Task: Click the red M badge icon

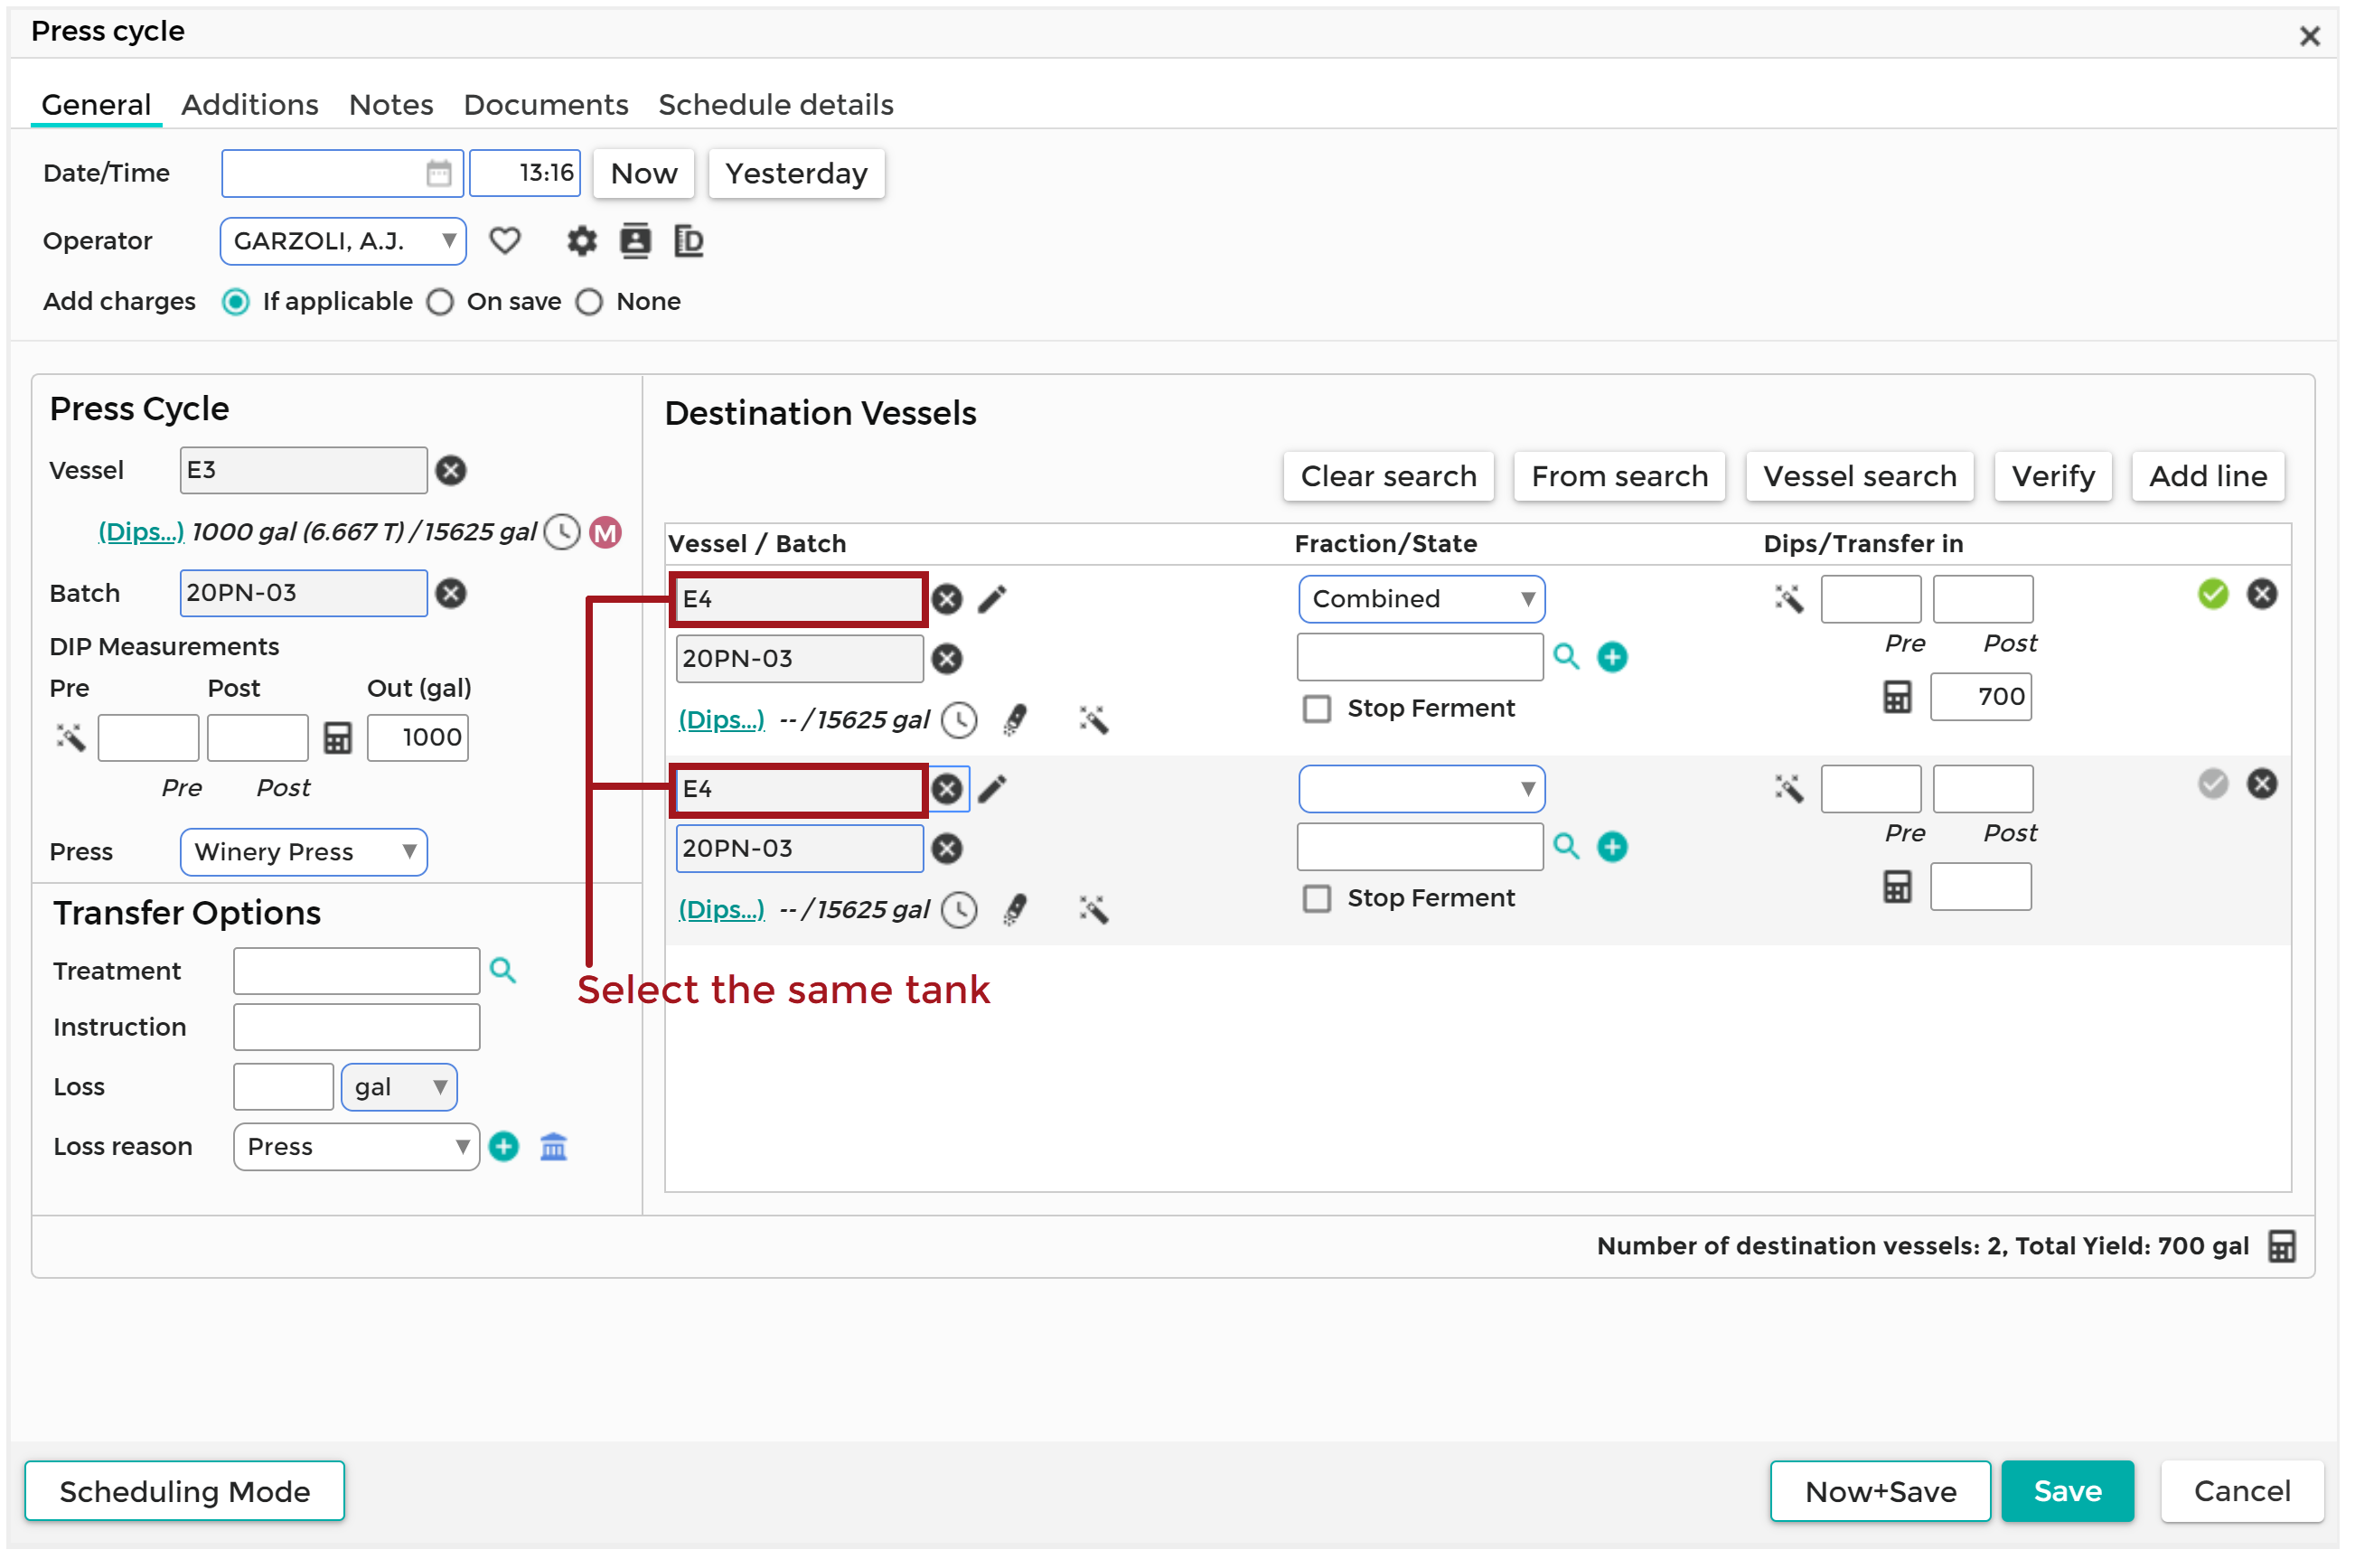Action: (605, 532)
